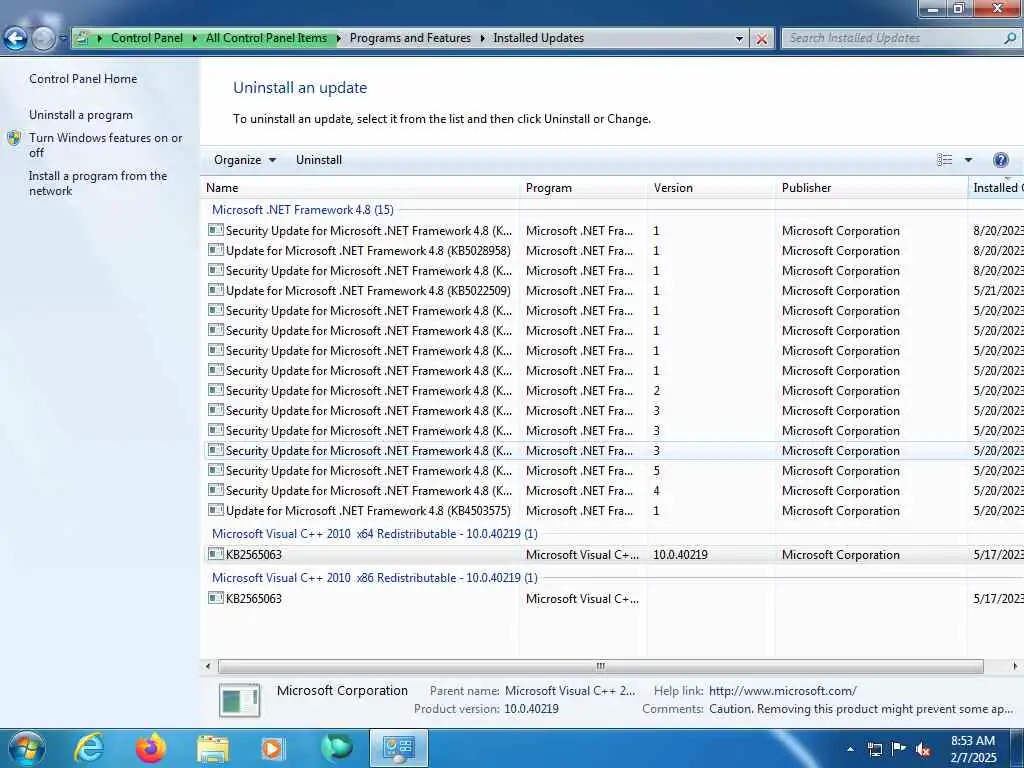Image resolution: width=1024 pixels, height=768 pixels.
Task: Select KB2565063 under x86 Redistributable group
Action: tap(614, 598)
